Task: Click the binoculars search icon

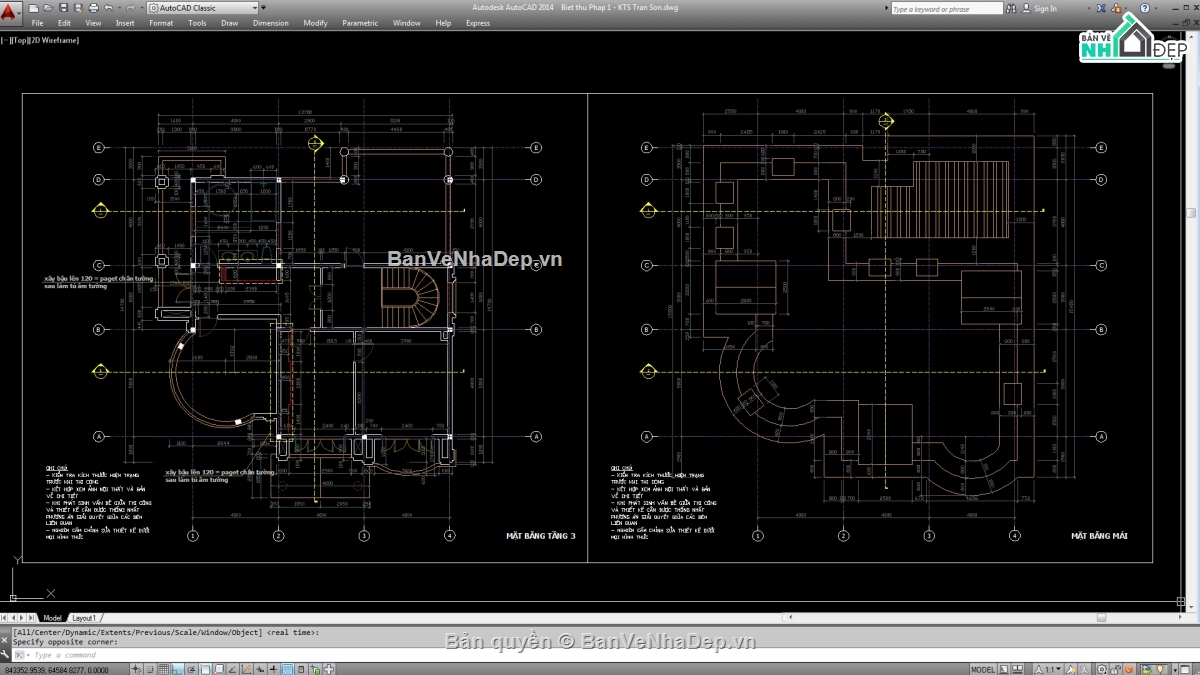Action: pos(1012,8)
